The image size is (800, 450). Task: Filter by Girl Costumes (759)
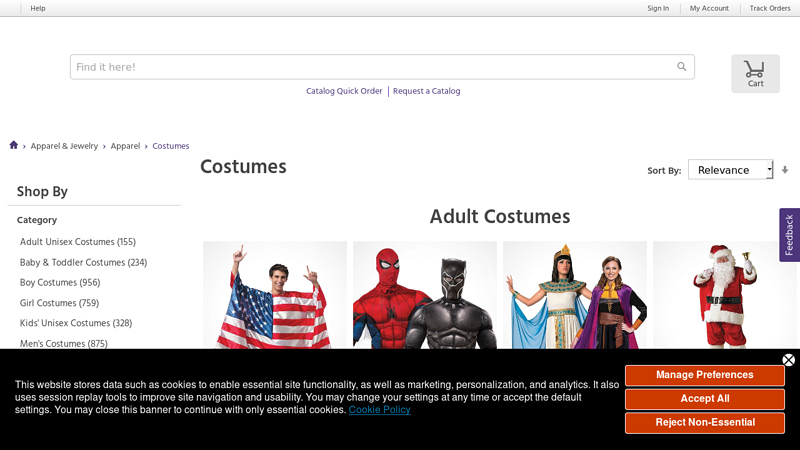[x=59, y=303]
